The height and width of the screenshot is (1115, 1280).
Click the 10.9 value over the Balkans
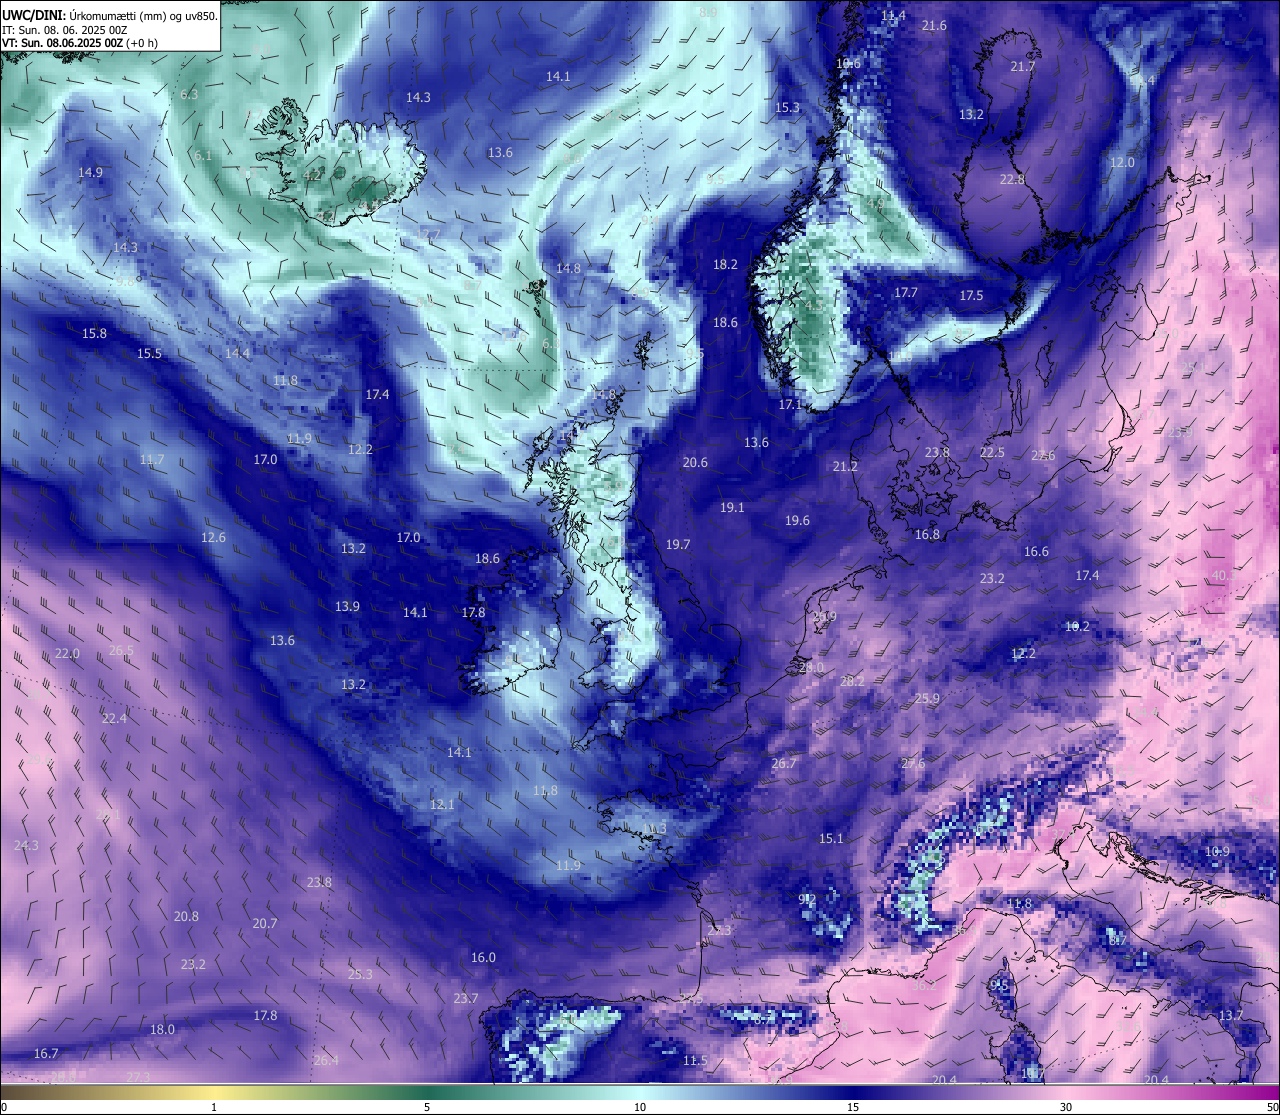1217,851
